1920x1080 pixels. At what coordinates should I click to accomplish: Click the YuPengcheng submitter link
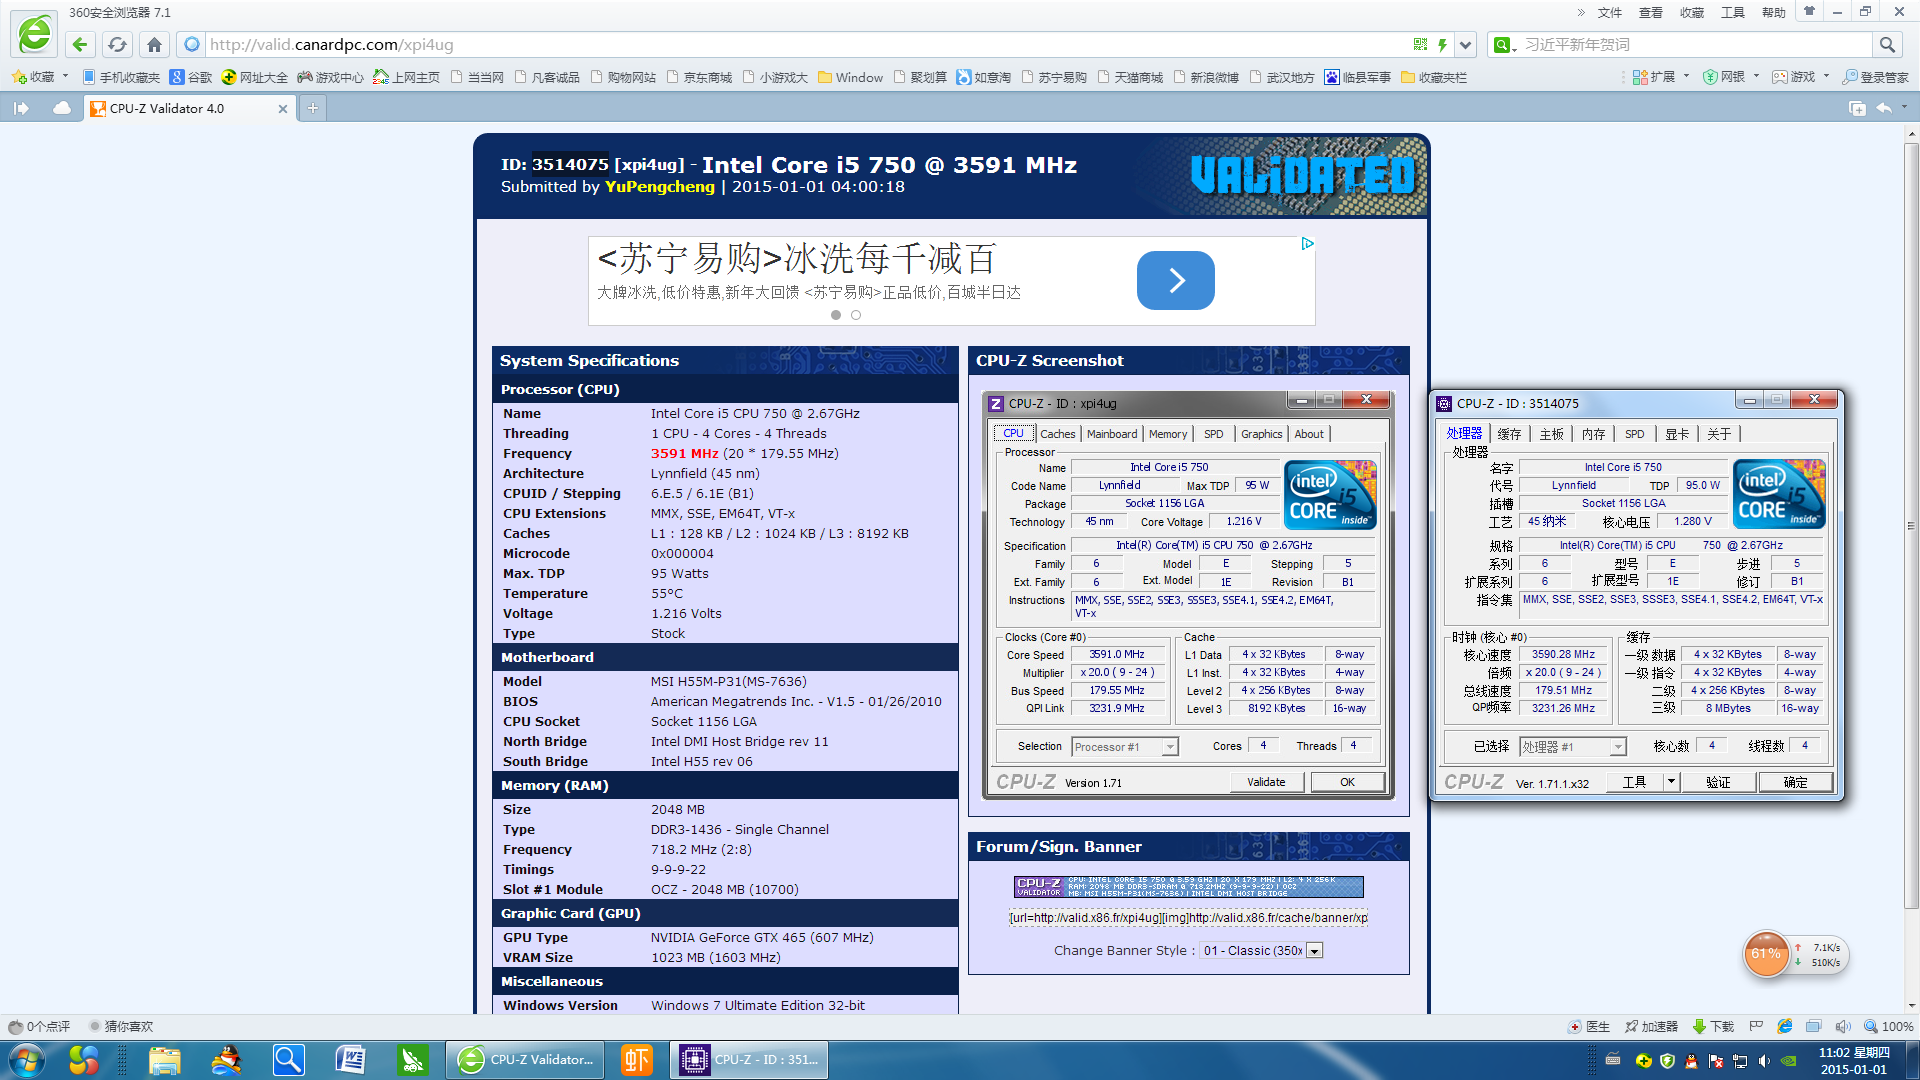[660, 187]
